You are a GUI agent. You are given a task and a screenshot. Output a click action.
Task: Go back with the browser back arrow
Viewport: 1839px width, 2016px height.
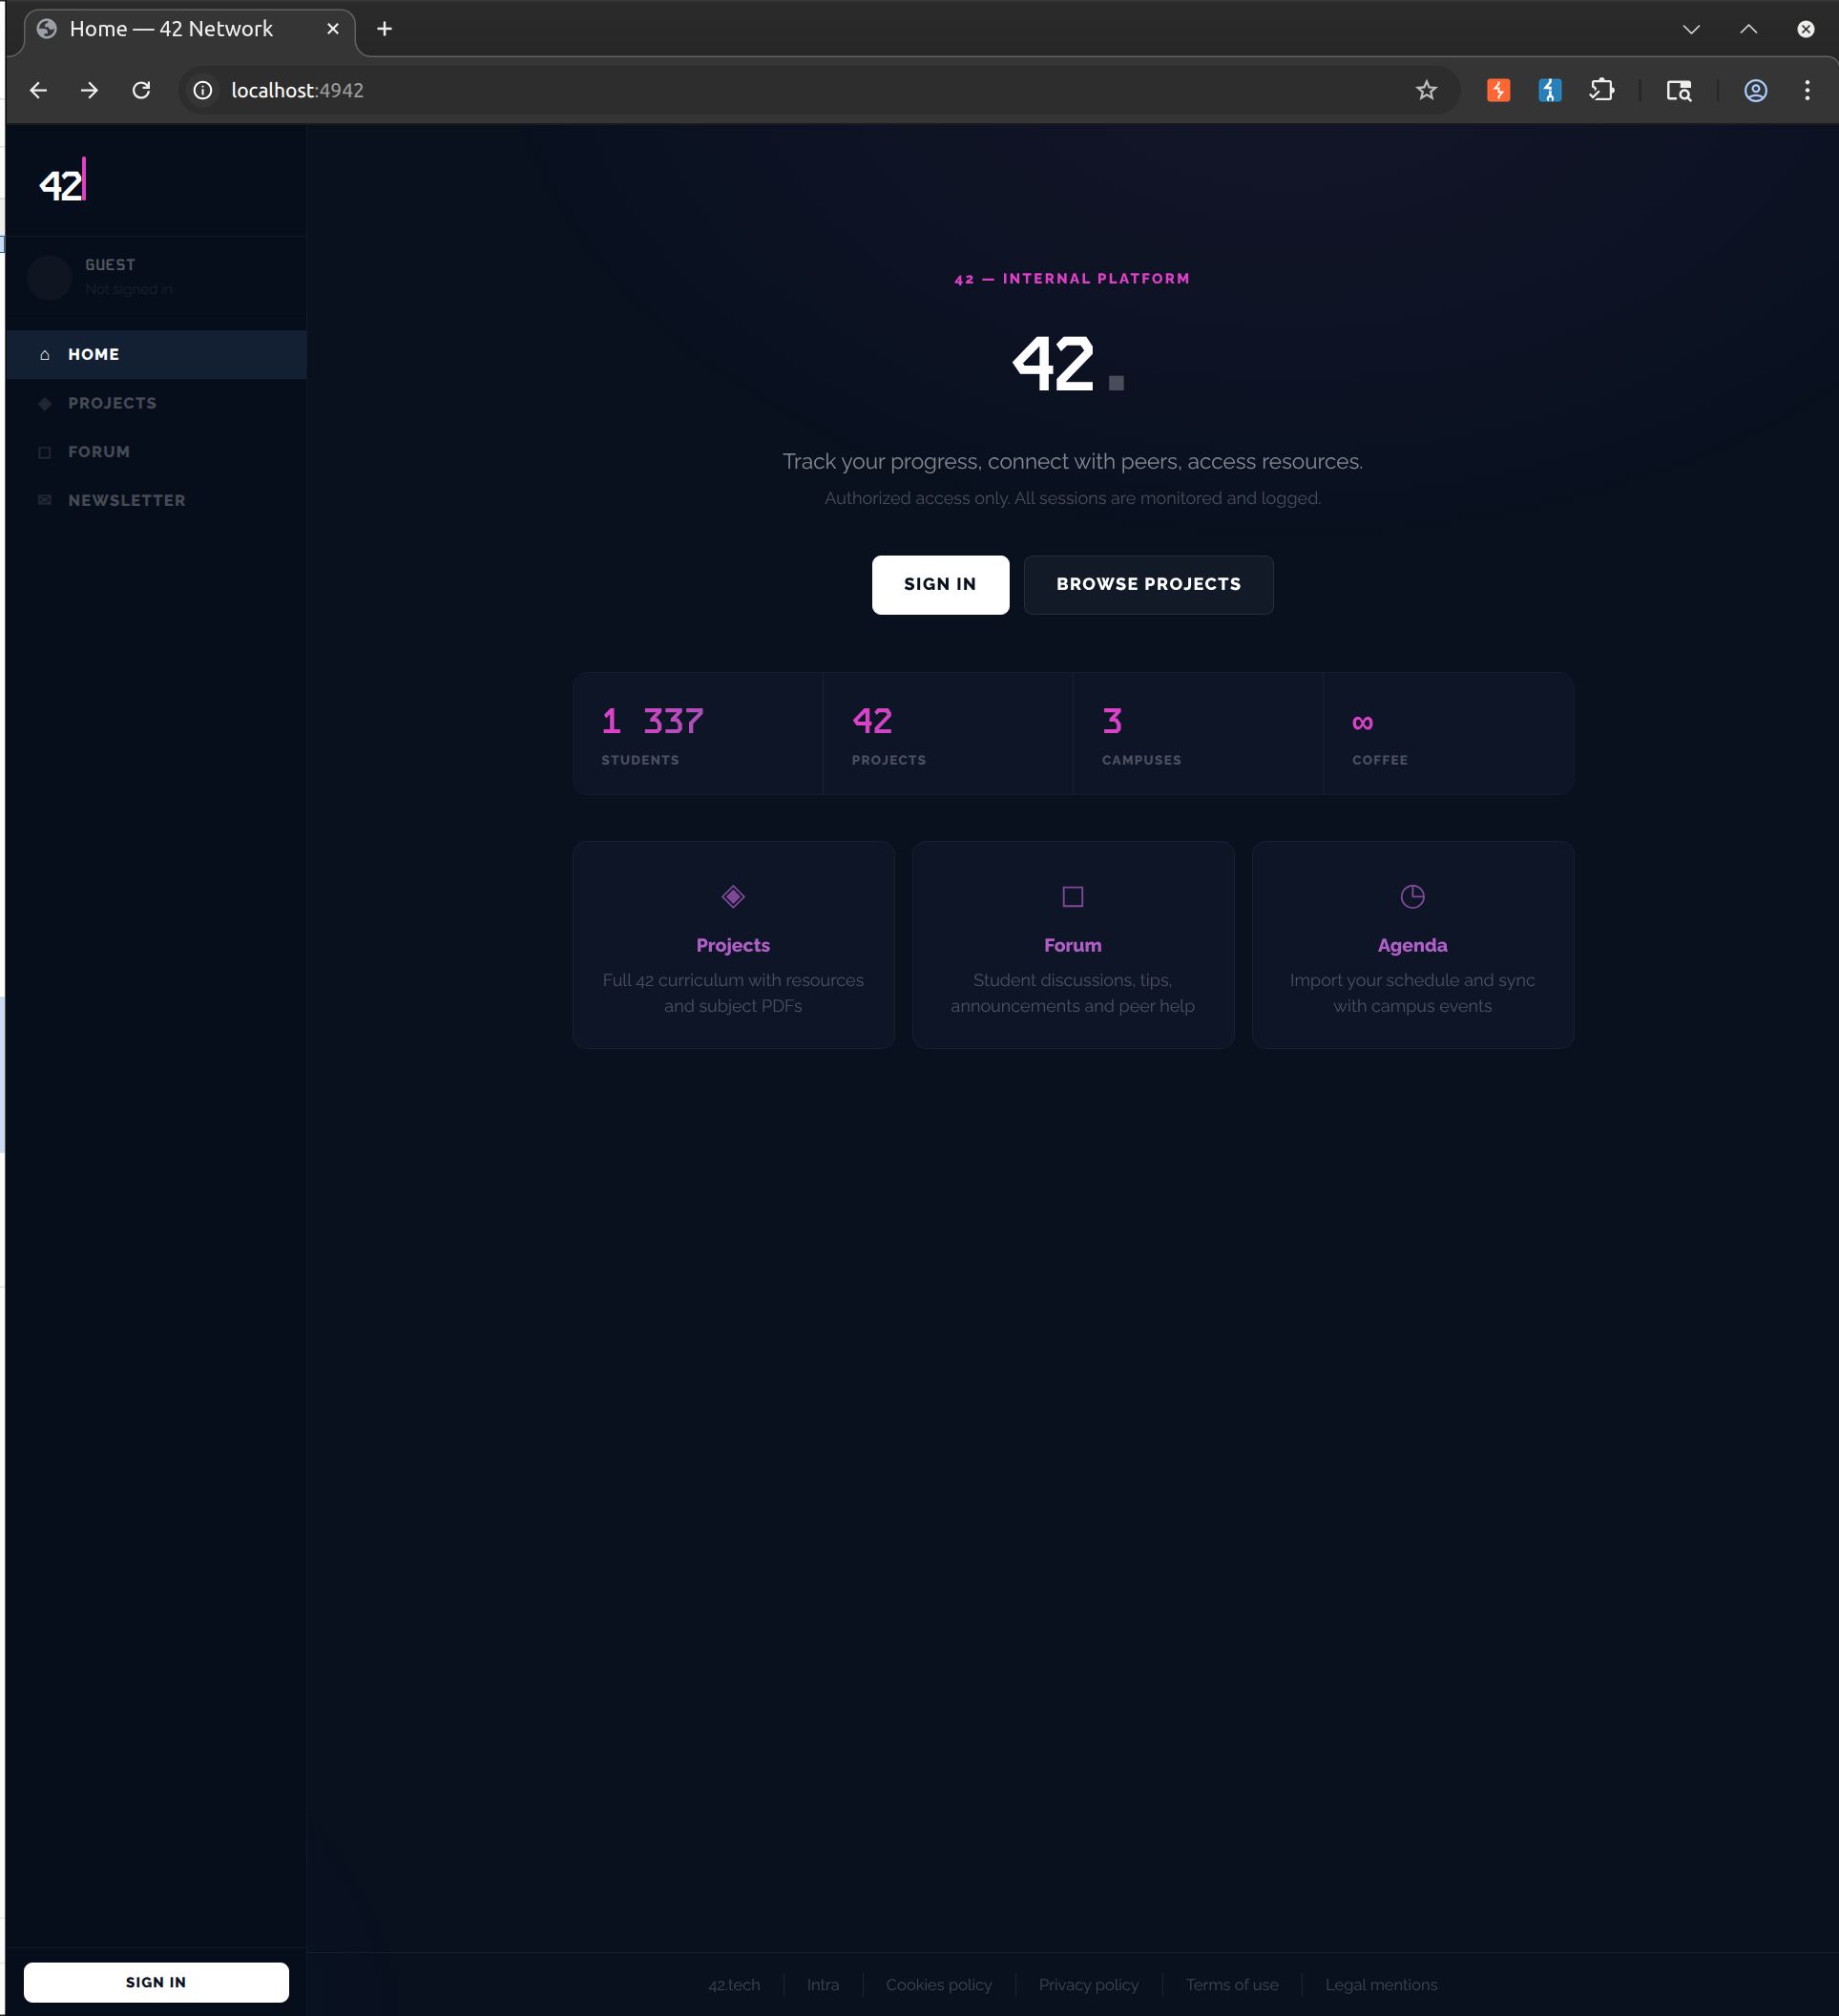[39, 90]
